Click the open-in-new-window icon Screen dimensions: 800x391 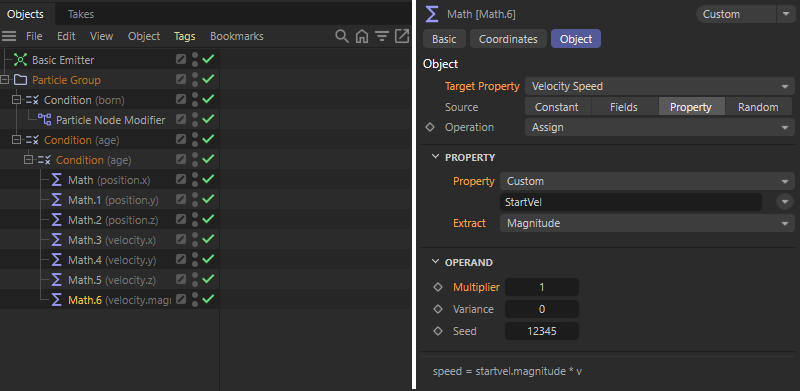point(403,36)
